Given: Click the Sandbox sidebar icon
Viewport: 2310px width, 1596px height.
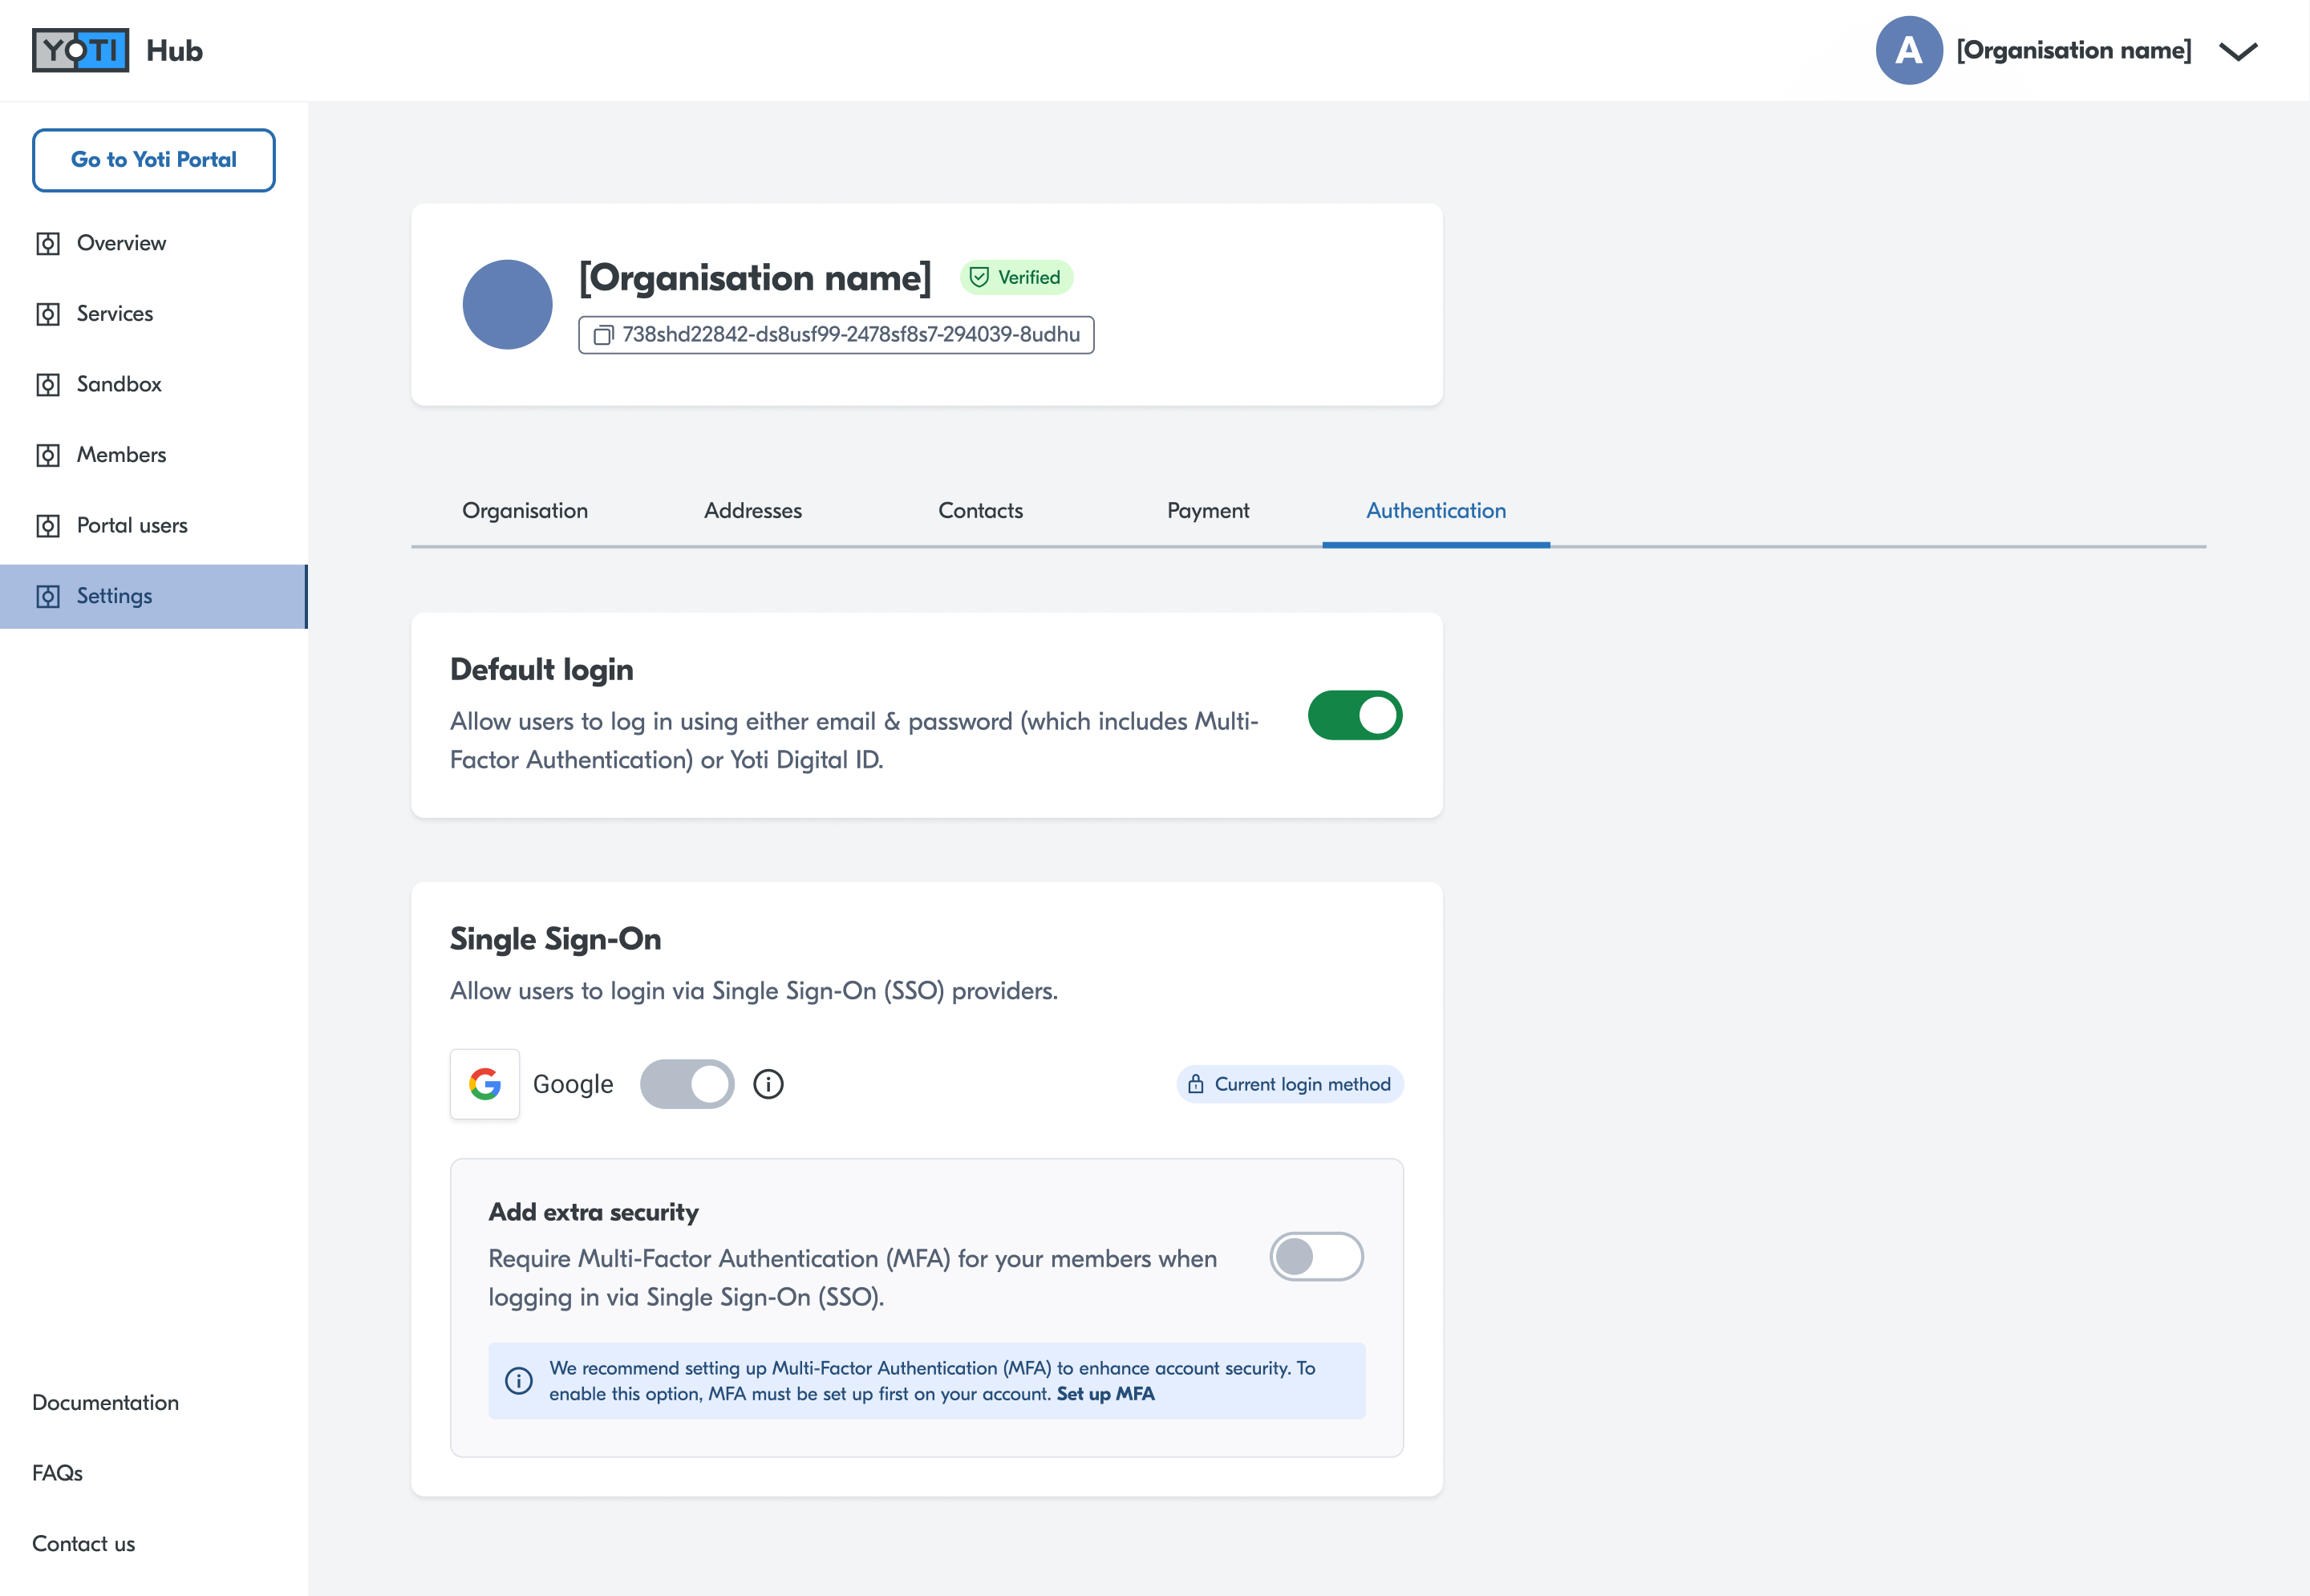Looking at the screenshot, I should [x=48, y=385].
